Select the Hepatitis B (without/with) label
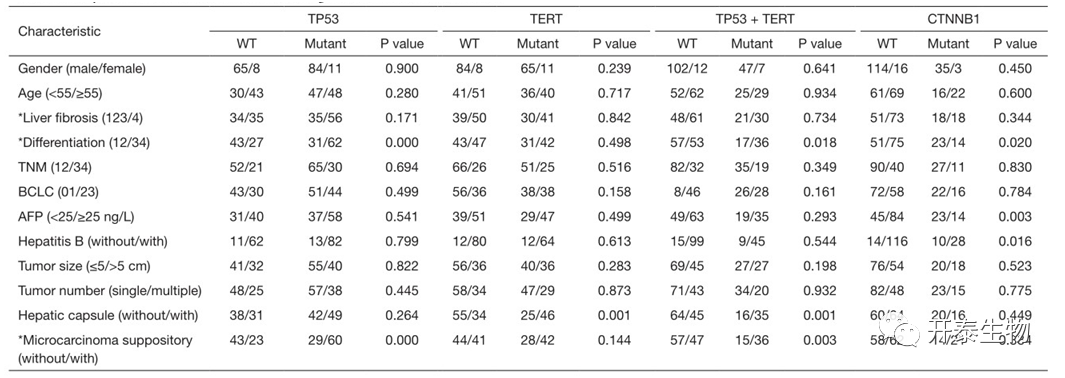Viewport: 1065px width, 378px height. click(x=91, y=242)
